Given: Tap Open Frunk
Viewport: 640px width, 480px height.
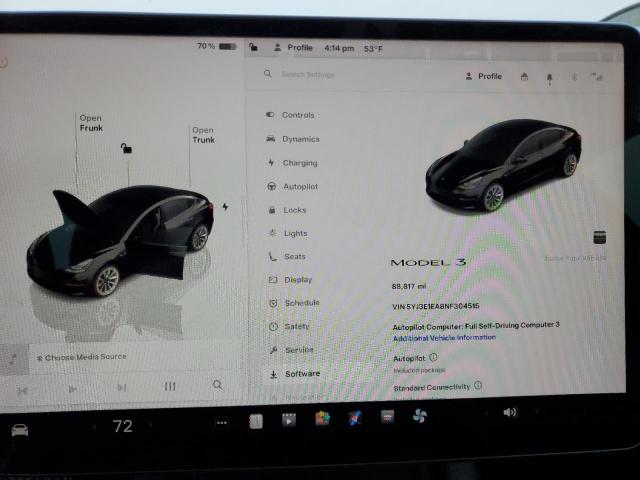Looking at the screenshot, I should coord(91,123).
